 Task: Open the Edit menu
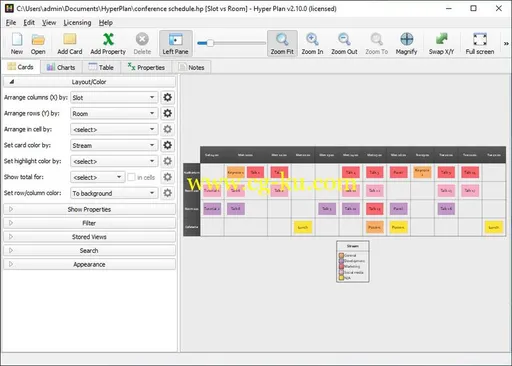29,23
